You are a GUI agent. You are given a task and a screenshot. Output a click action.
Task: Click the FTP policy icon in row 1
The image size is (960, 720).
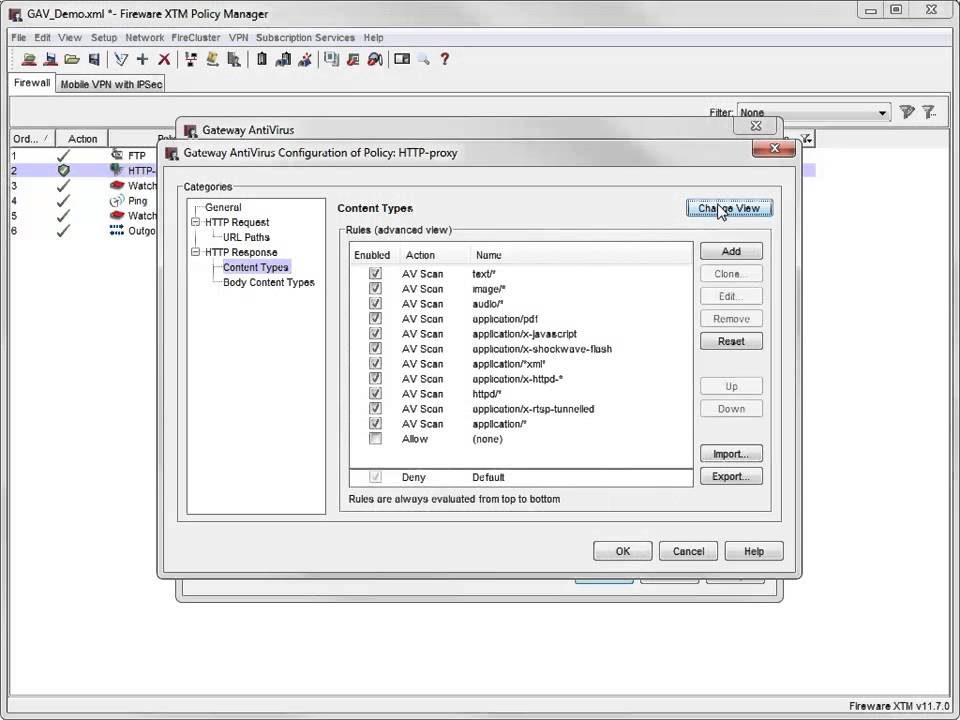tap(116, 155)
